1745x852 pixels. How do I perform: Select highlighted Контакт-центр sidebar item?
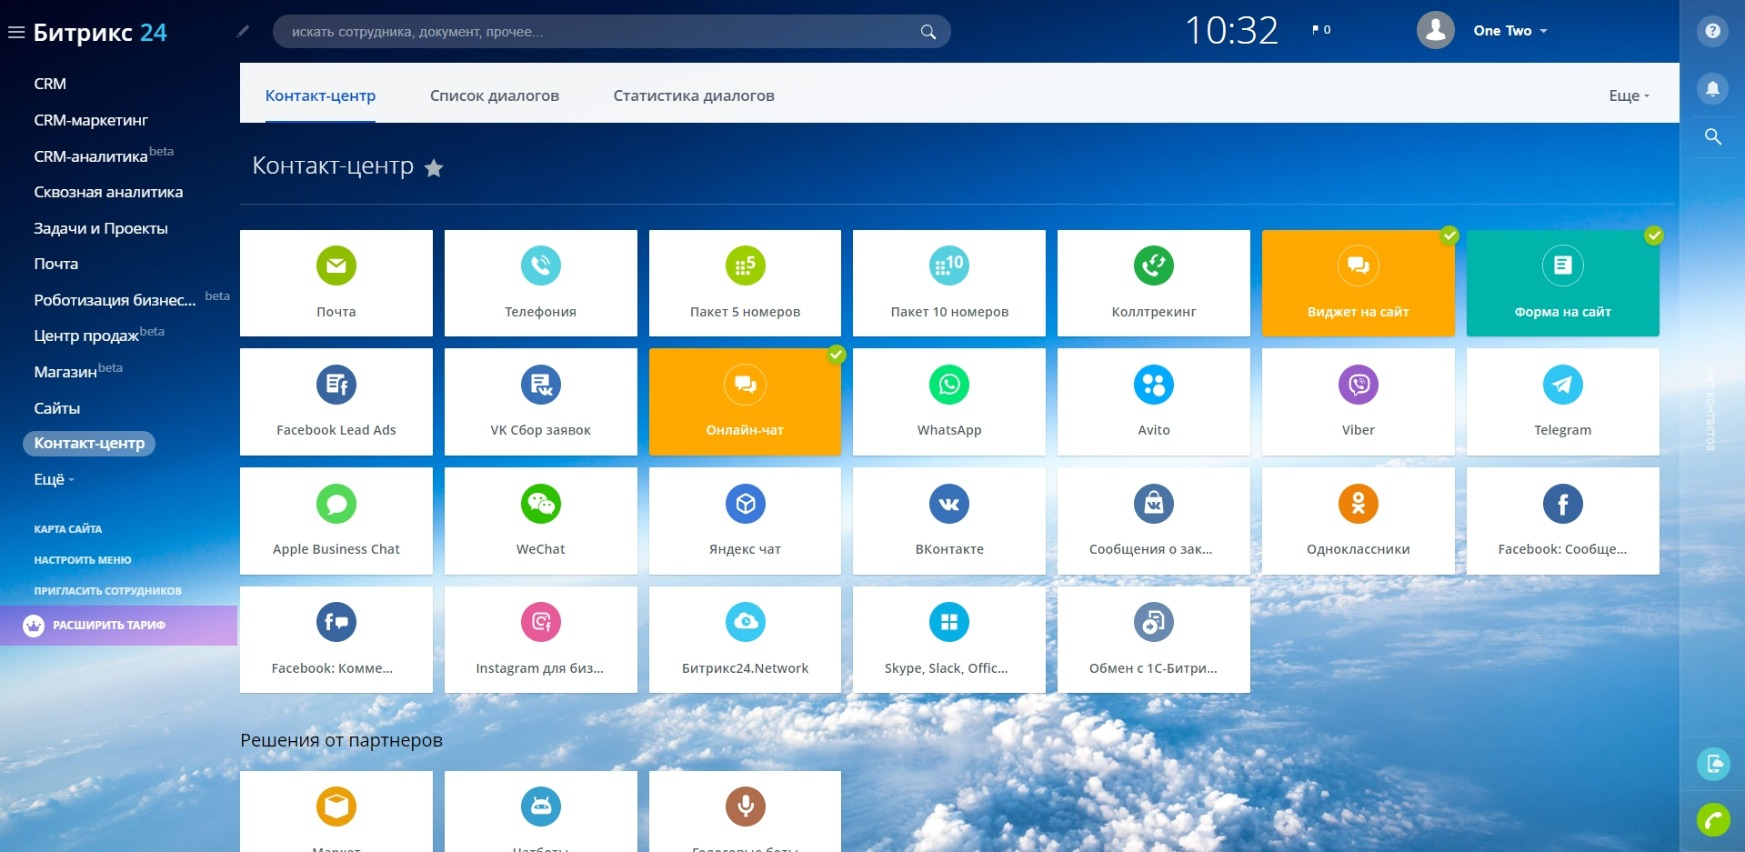[x=89, y=443]
